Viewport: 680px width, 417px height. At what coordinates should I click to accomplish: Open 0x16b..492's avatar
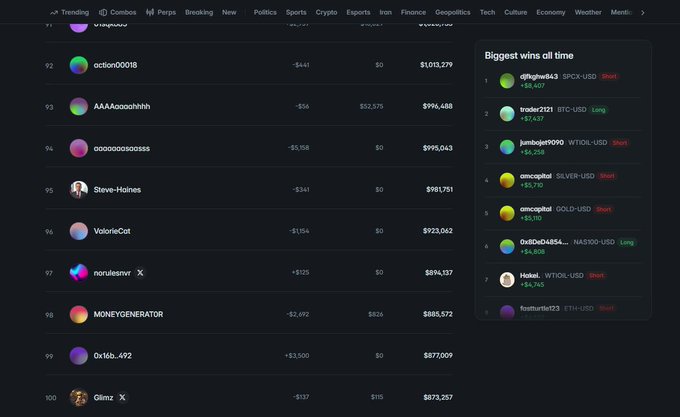pos(79,356)
